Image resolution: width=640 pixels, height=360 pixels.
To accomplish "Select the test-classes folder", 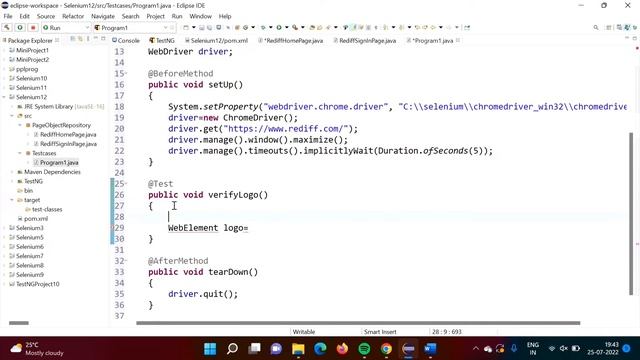I will pyautogui.click(x=43, y=209).
